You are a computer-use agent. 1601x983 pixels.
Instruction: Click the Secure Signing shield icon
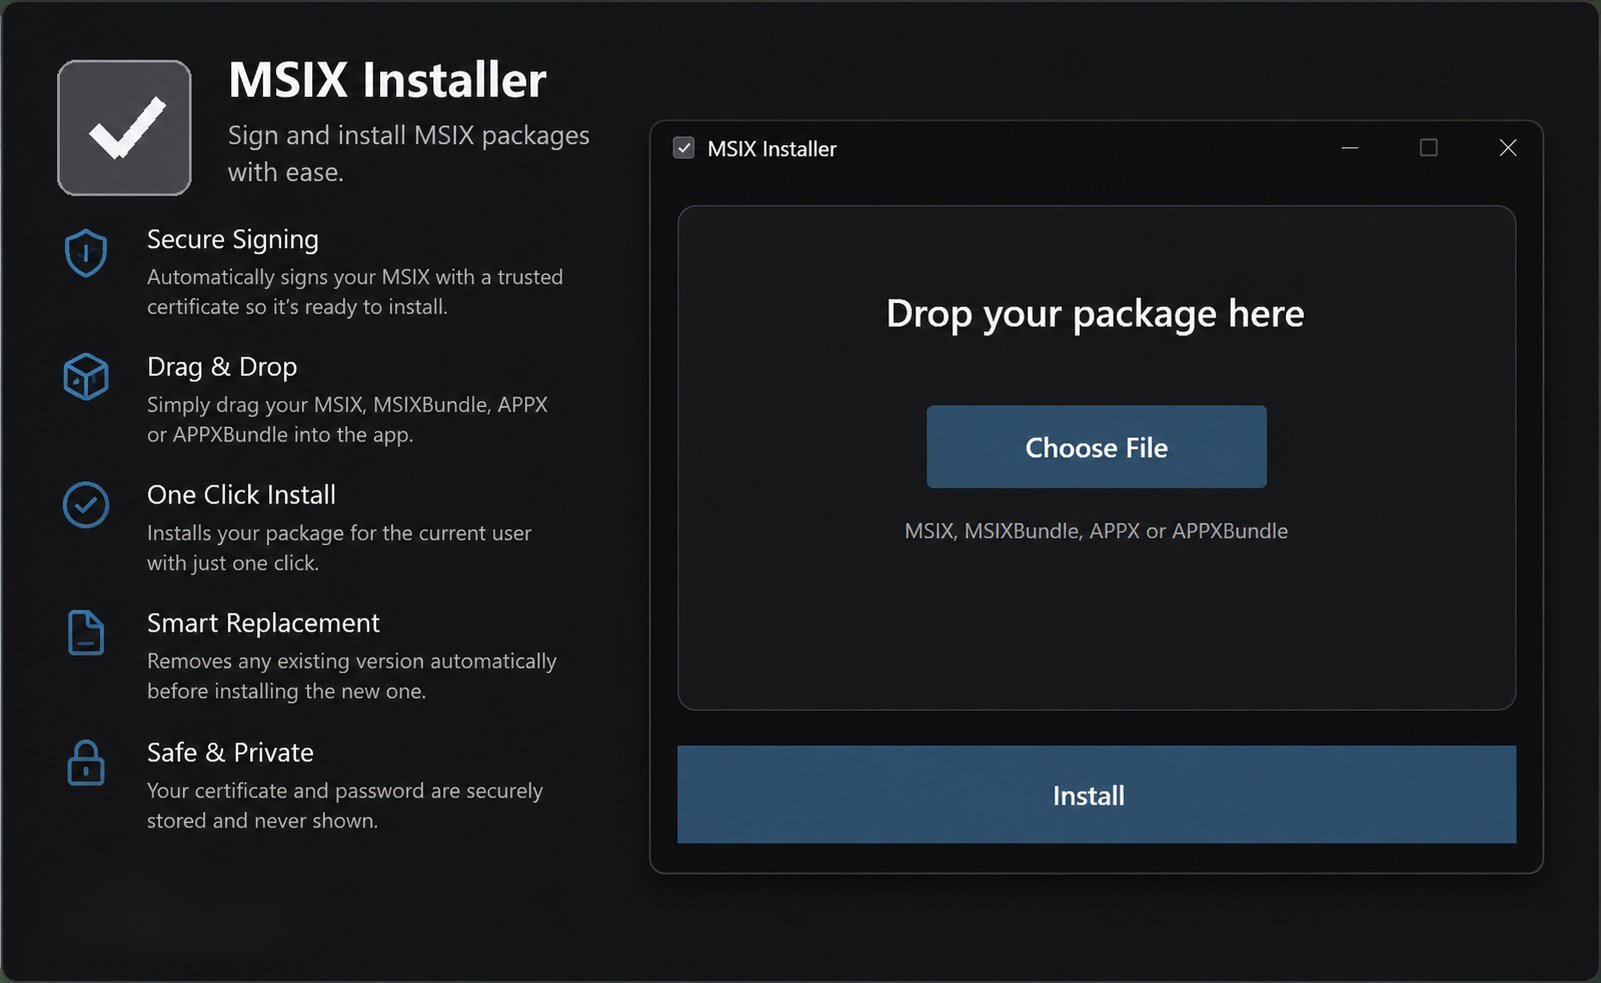pyautogui.click(x=86, y=253)
